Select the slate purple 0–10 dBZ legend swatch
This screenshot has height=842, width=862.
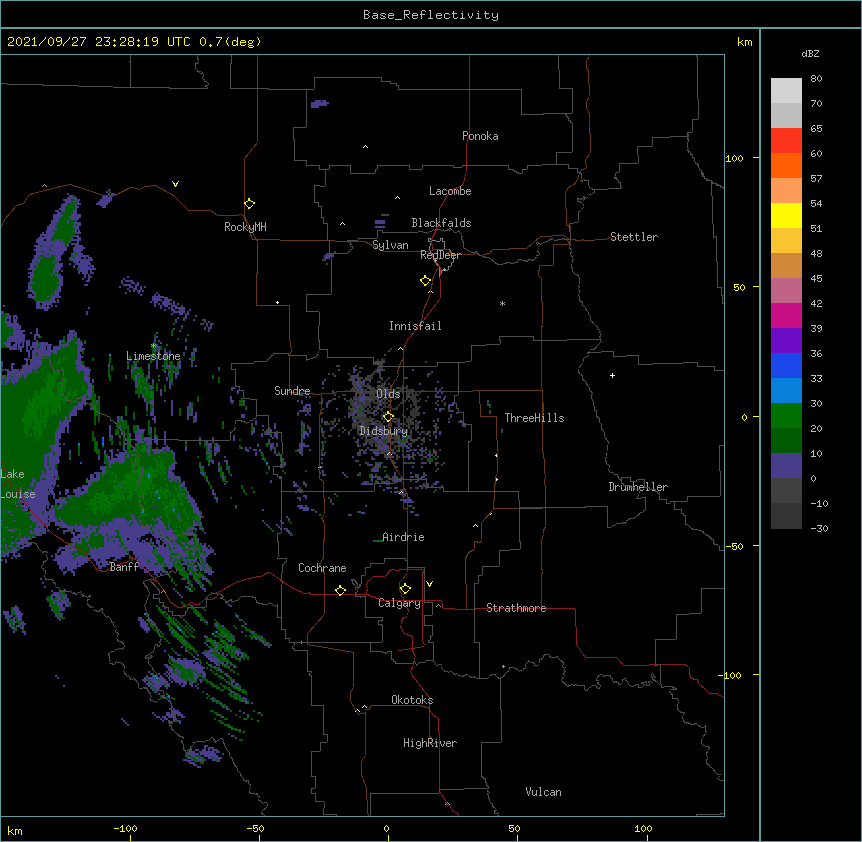pos(786,466)
